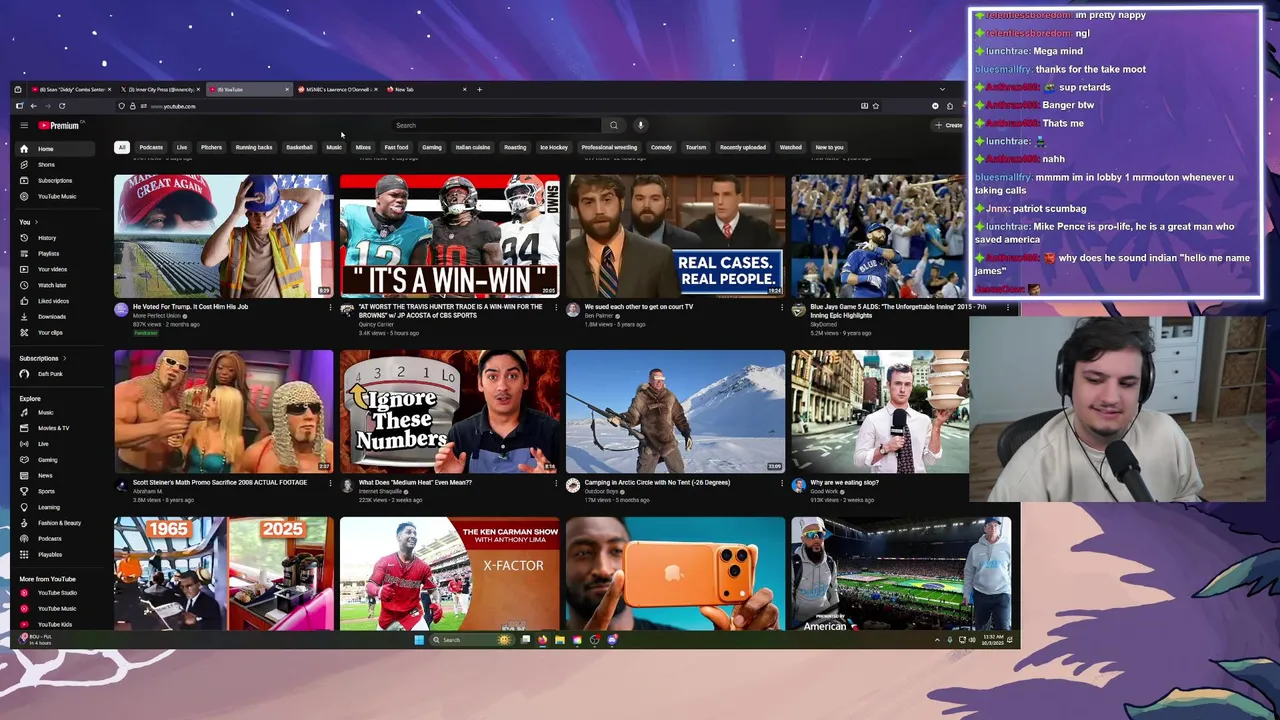
Task: Select the Pitchers filter chip
Action: [211, 147]
